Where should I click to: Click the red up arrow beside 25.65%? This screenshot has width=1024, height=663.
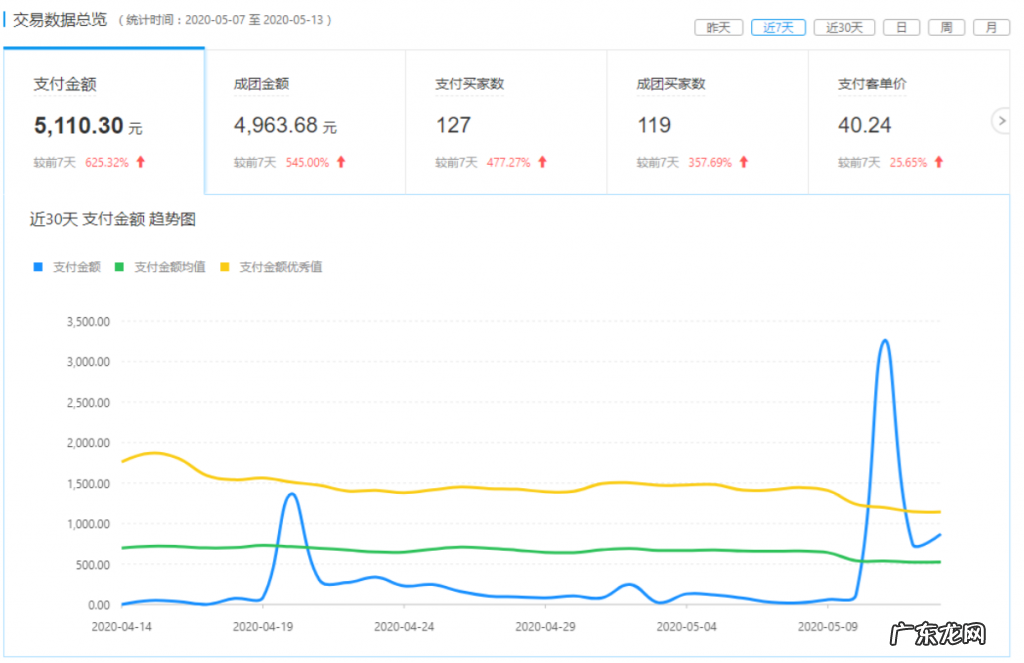939,162
